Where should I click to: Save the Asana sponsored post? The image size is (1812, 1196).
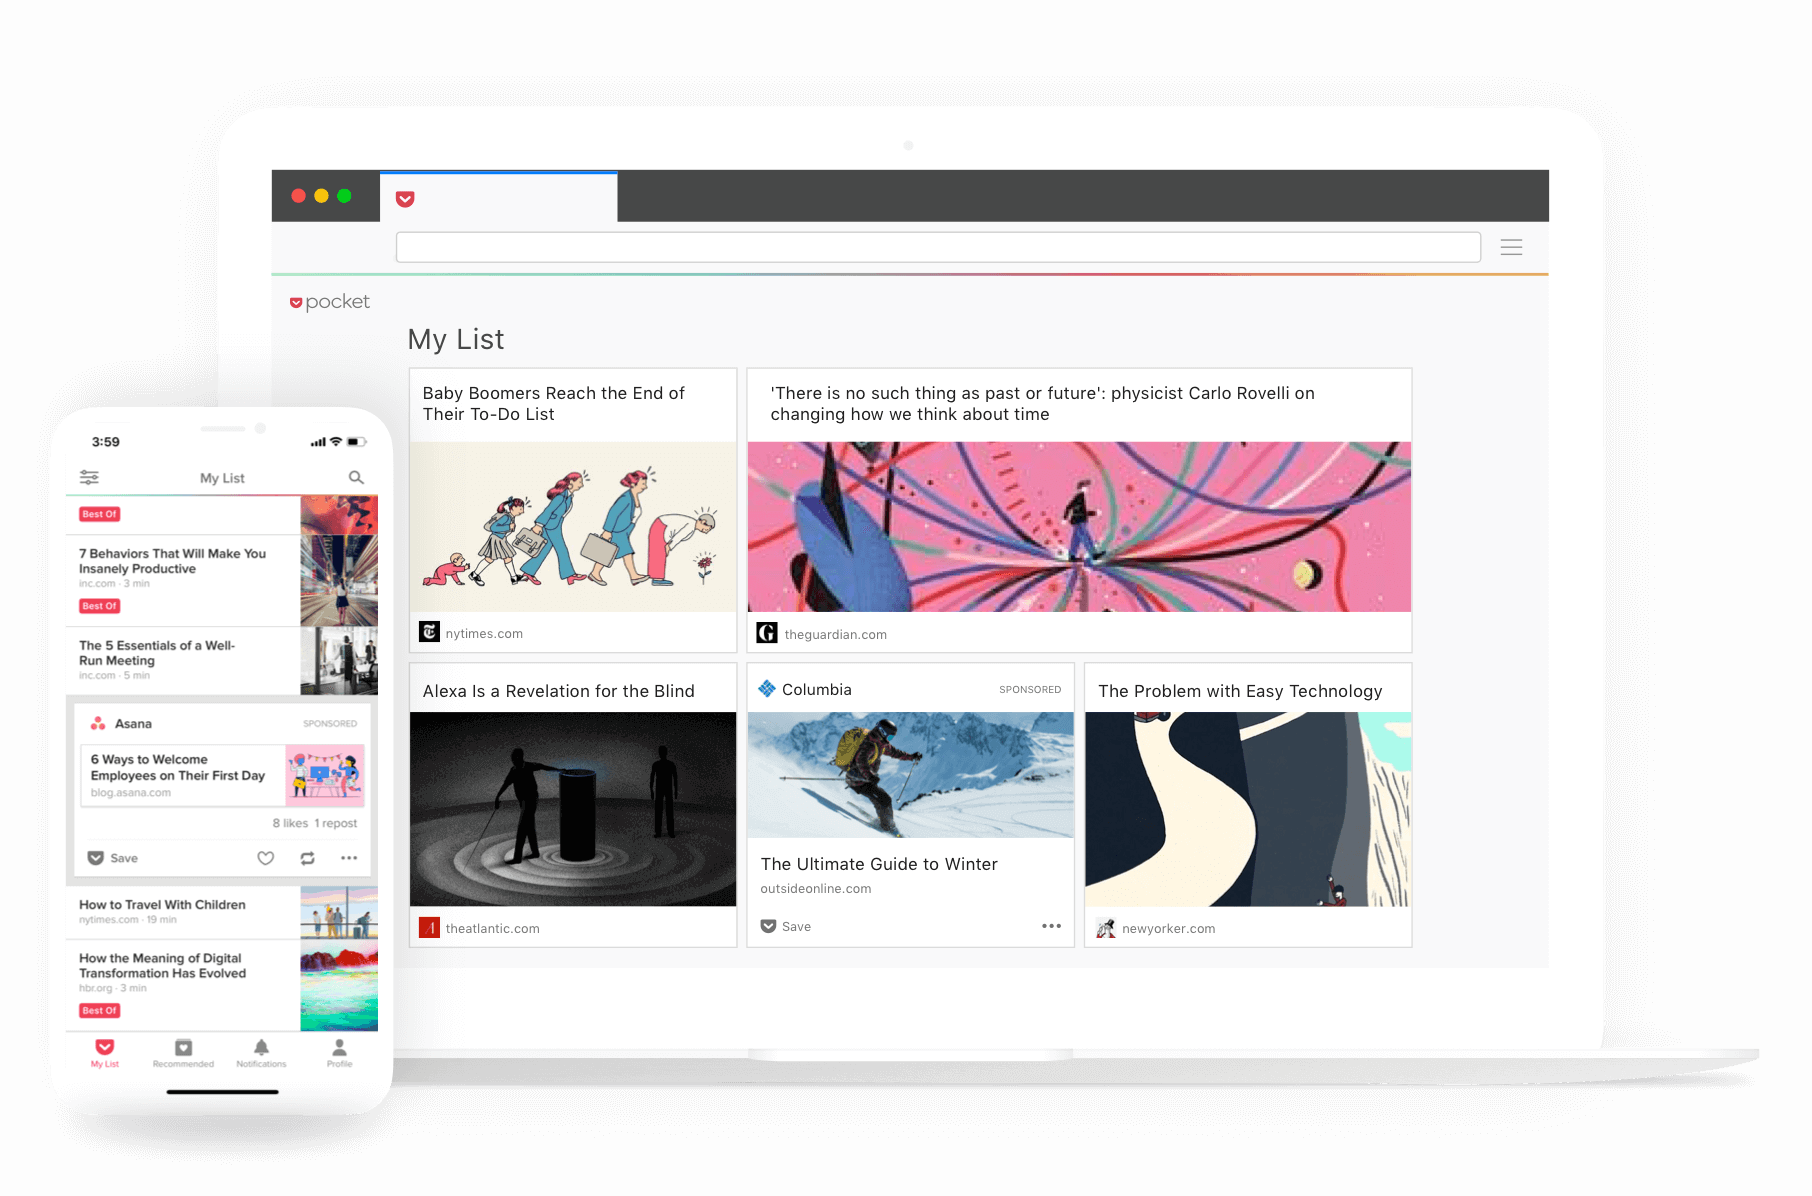(x=113, y=858)
